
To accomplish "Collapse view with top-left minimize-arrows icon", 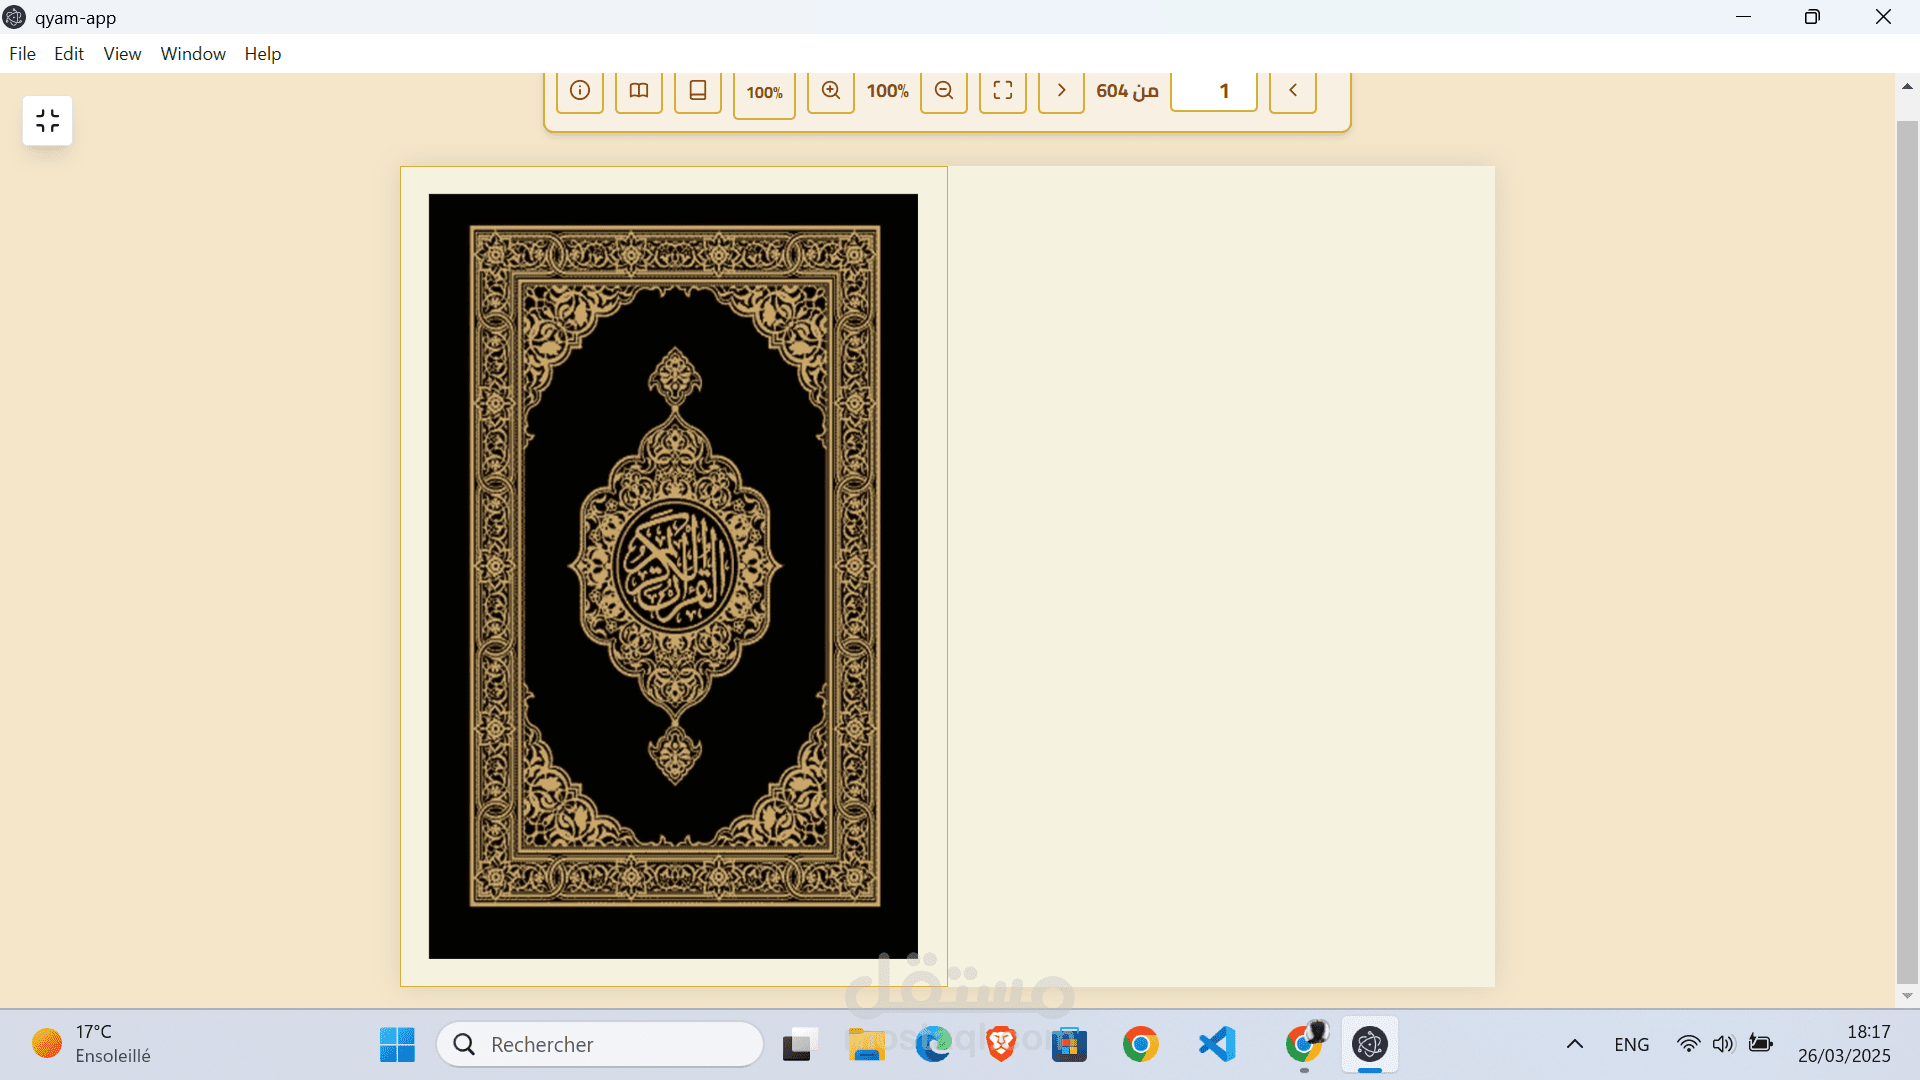I will tap(47, 121).
